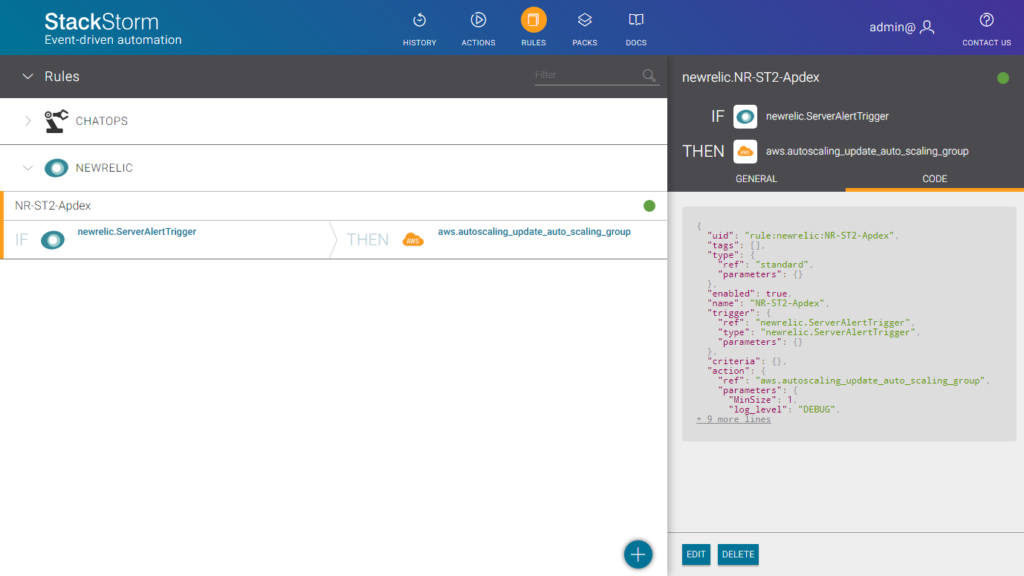Screen dimensions: 1024x576
Task: Click the filter search magnifier icon
Action: 648,76
